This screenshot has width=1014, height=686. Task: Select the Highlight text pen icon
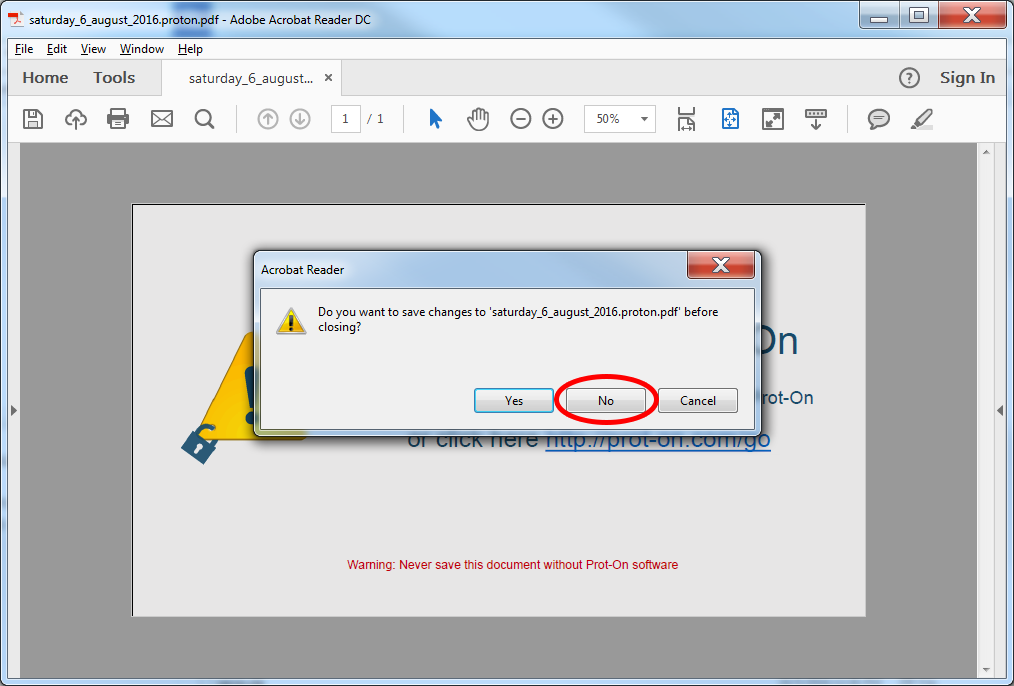tap(922, 119)
